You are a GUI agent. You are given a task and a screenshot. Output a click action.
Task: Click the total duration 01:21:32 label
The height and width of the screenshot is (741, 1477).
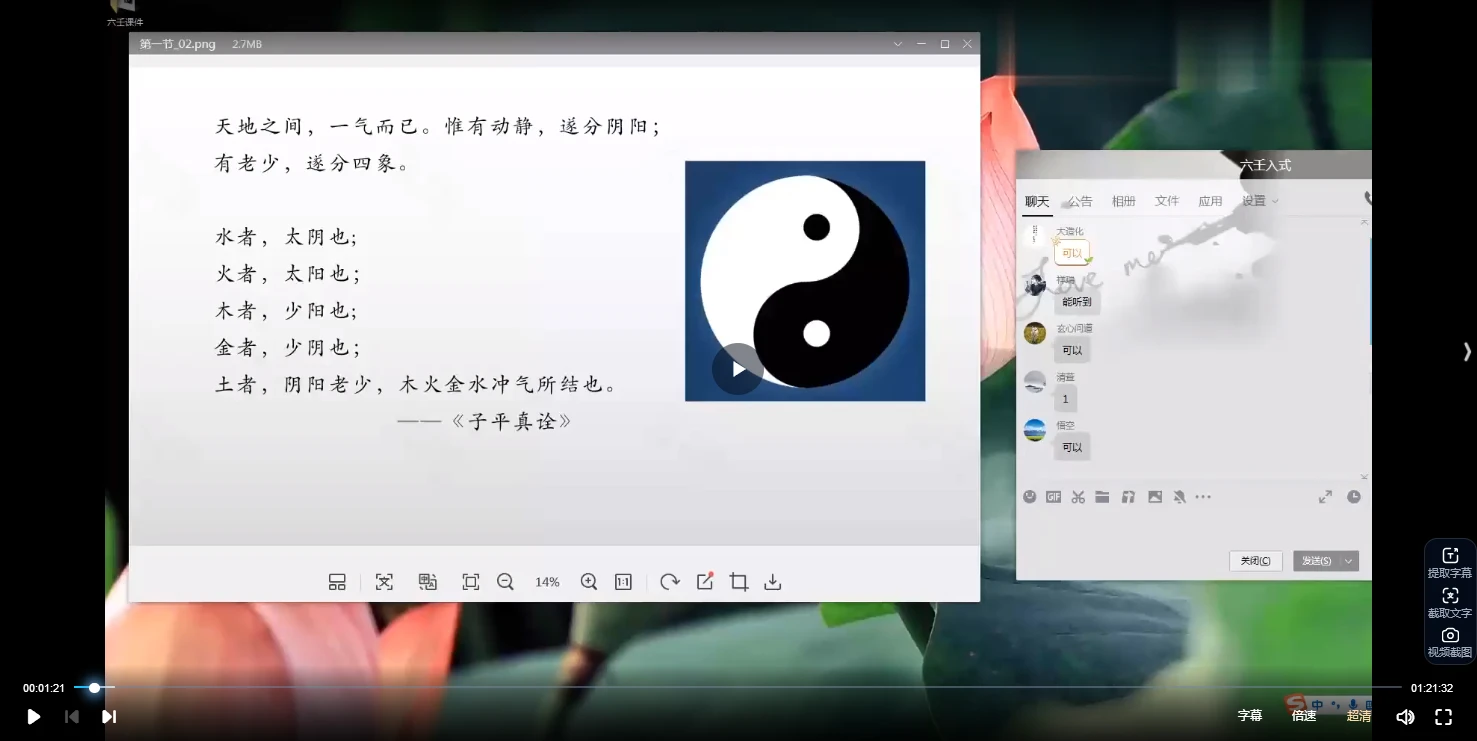click(x=1432, y=688)
